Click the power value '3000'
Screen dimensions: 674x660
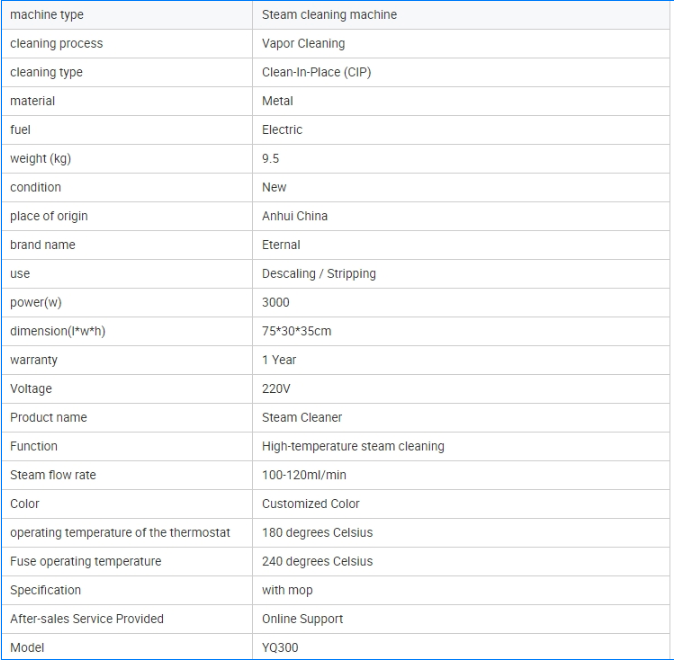(276, 303)
